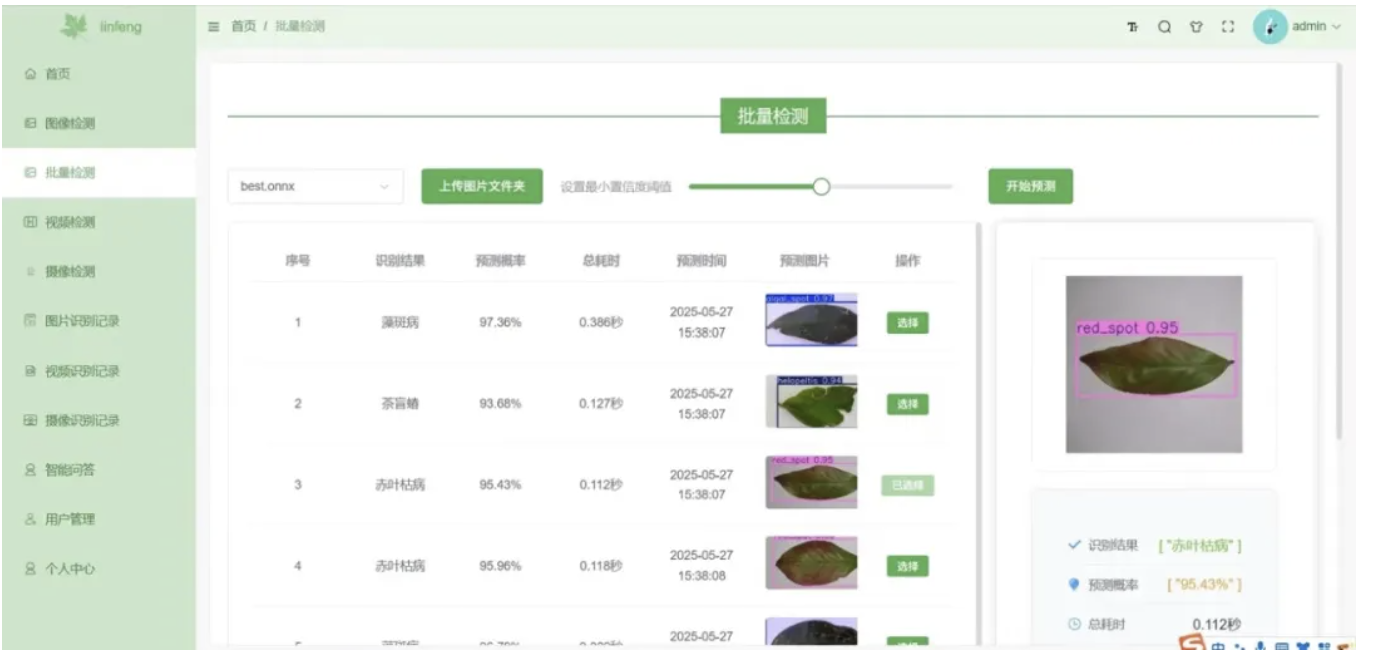Screen dimensions: 1376x654
Task: Click the 97.36% probability cell
Action: point(500,323)
